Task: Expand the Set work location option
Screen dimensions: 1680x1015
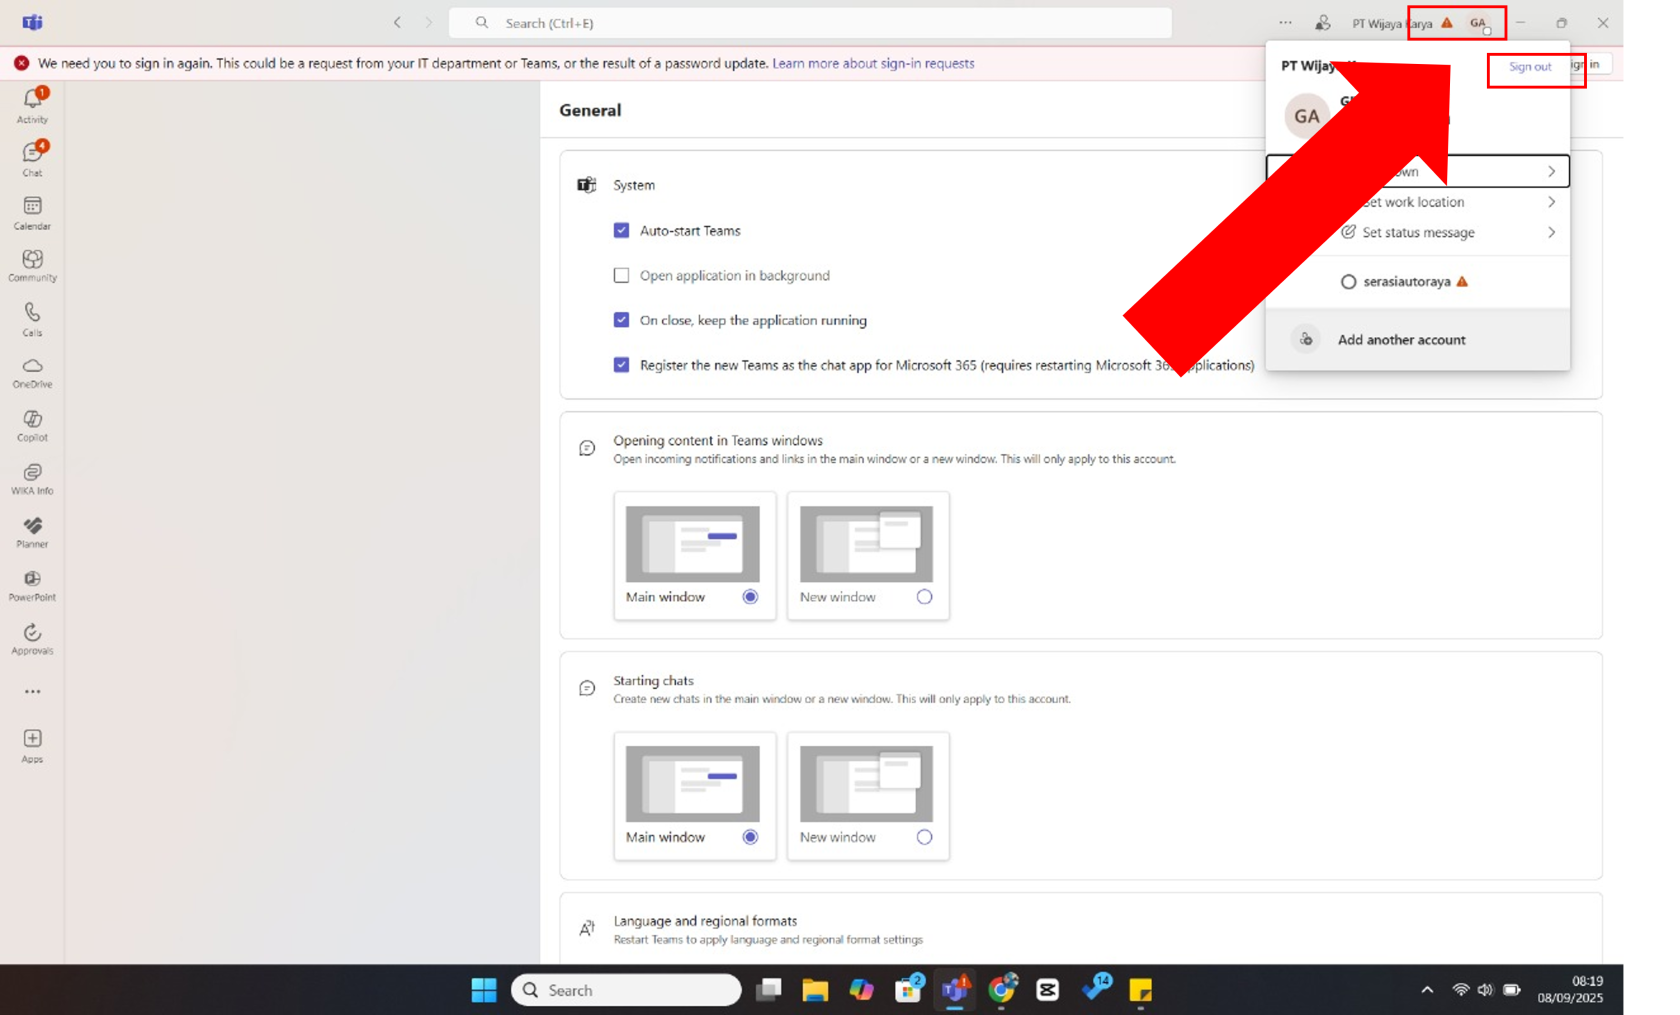Action: (x=1550, y=202)
